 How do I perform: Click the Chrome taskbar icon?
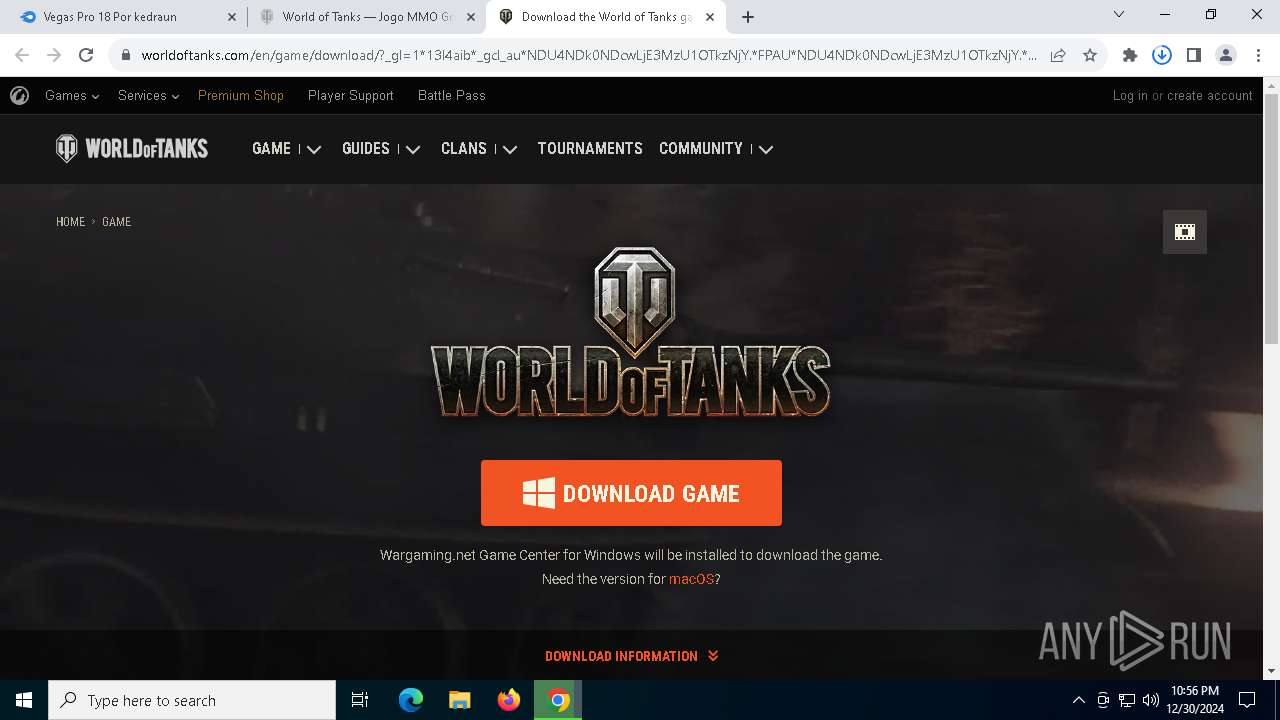tap(558, 700)
